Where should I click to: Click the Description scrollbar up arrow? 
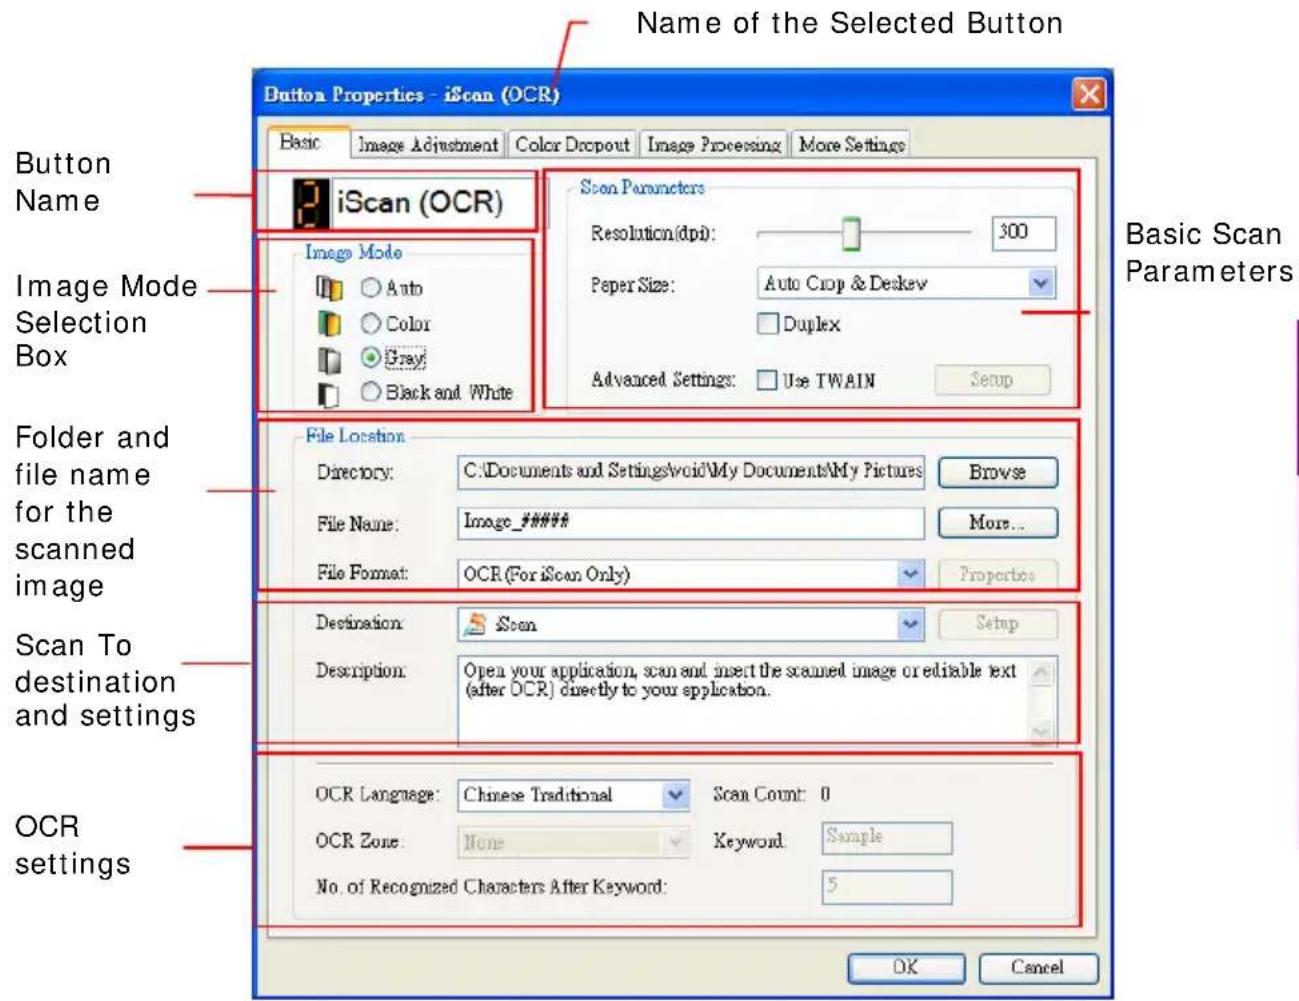1041,672
